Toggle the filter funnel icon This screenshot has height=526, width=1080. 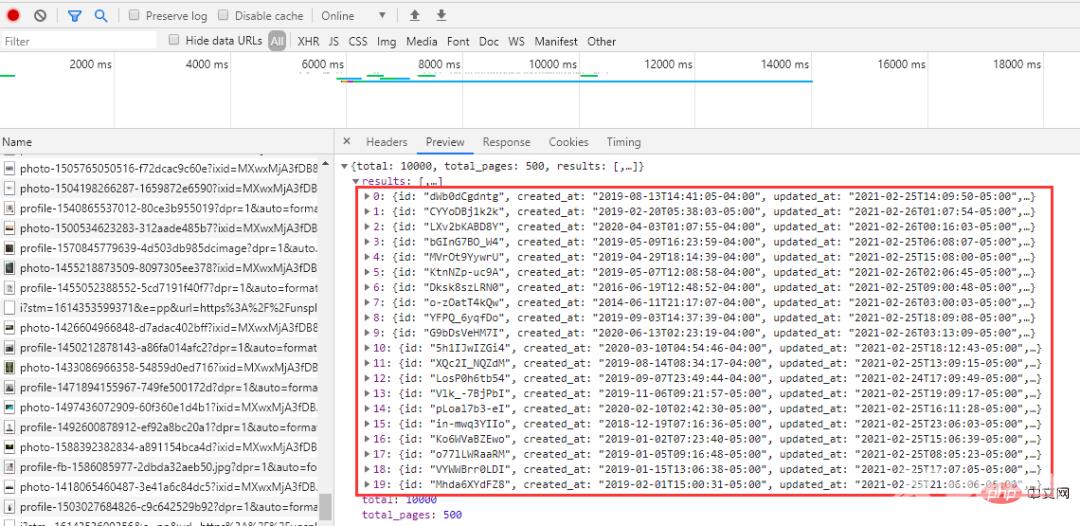click(75, 16)
